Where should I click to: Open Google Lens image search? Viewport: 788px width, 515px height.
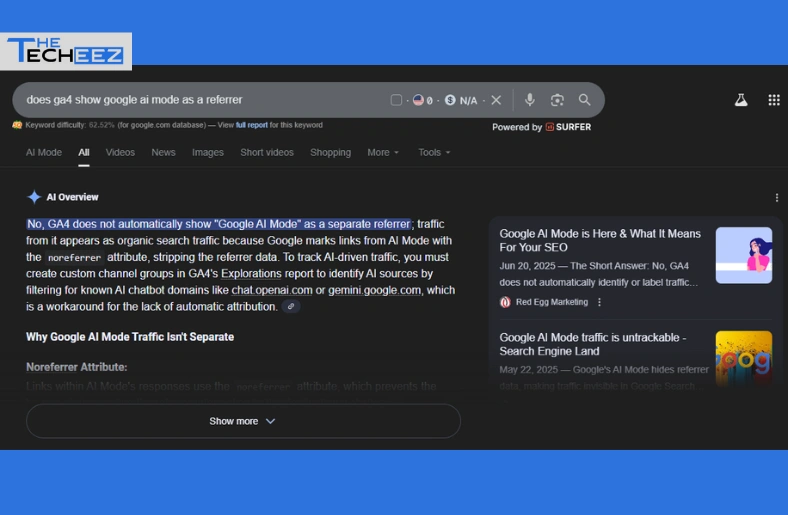coord(557,100)
